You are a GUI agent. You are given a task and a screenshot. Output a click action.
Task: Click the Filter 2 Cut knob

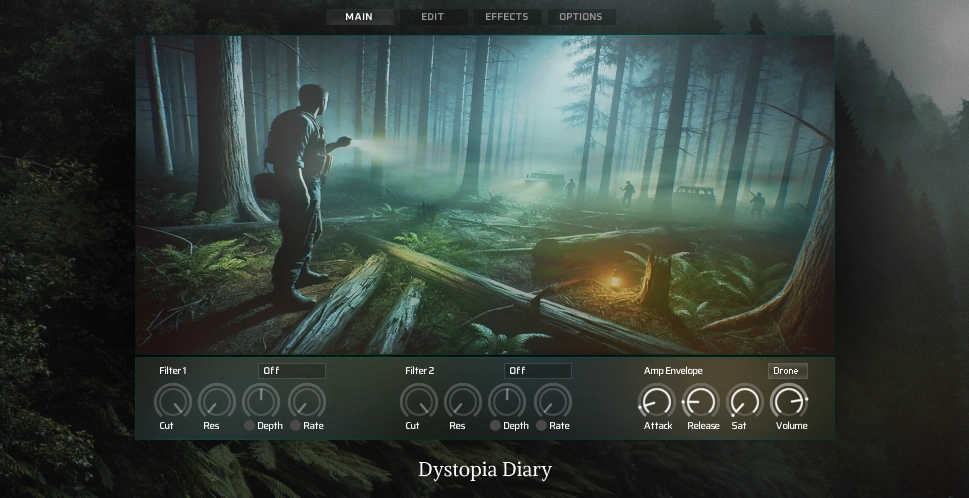418,402
